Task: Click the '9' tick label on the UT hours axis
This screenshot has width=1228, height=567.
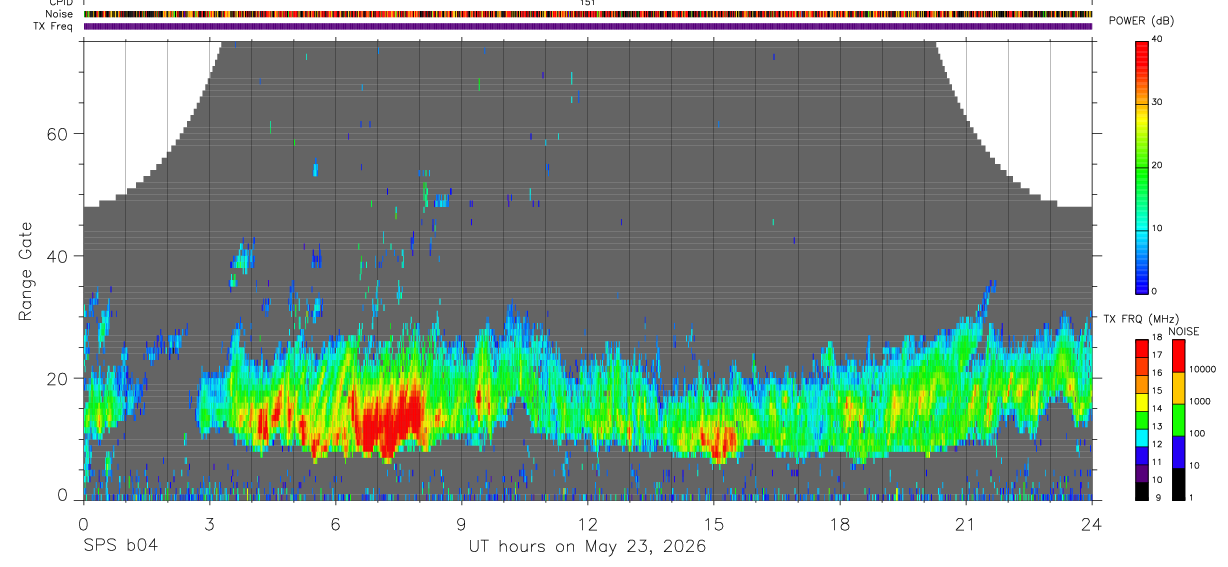Action: [462, 524]
